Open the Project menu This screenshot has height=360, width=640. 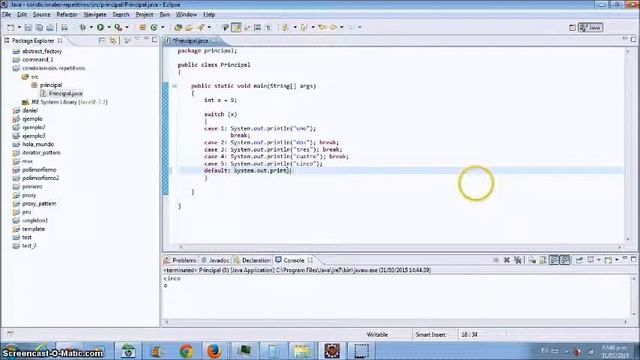point(144,15)
